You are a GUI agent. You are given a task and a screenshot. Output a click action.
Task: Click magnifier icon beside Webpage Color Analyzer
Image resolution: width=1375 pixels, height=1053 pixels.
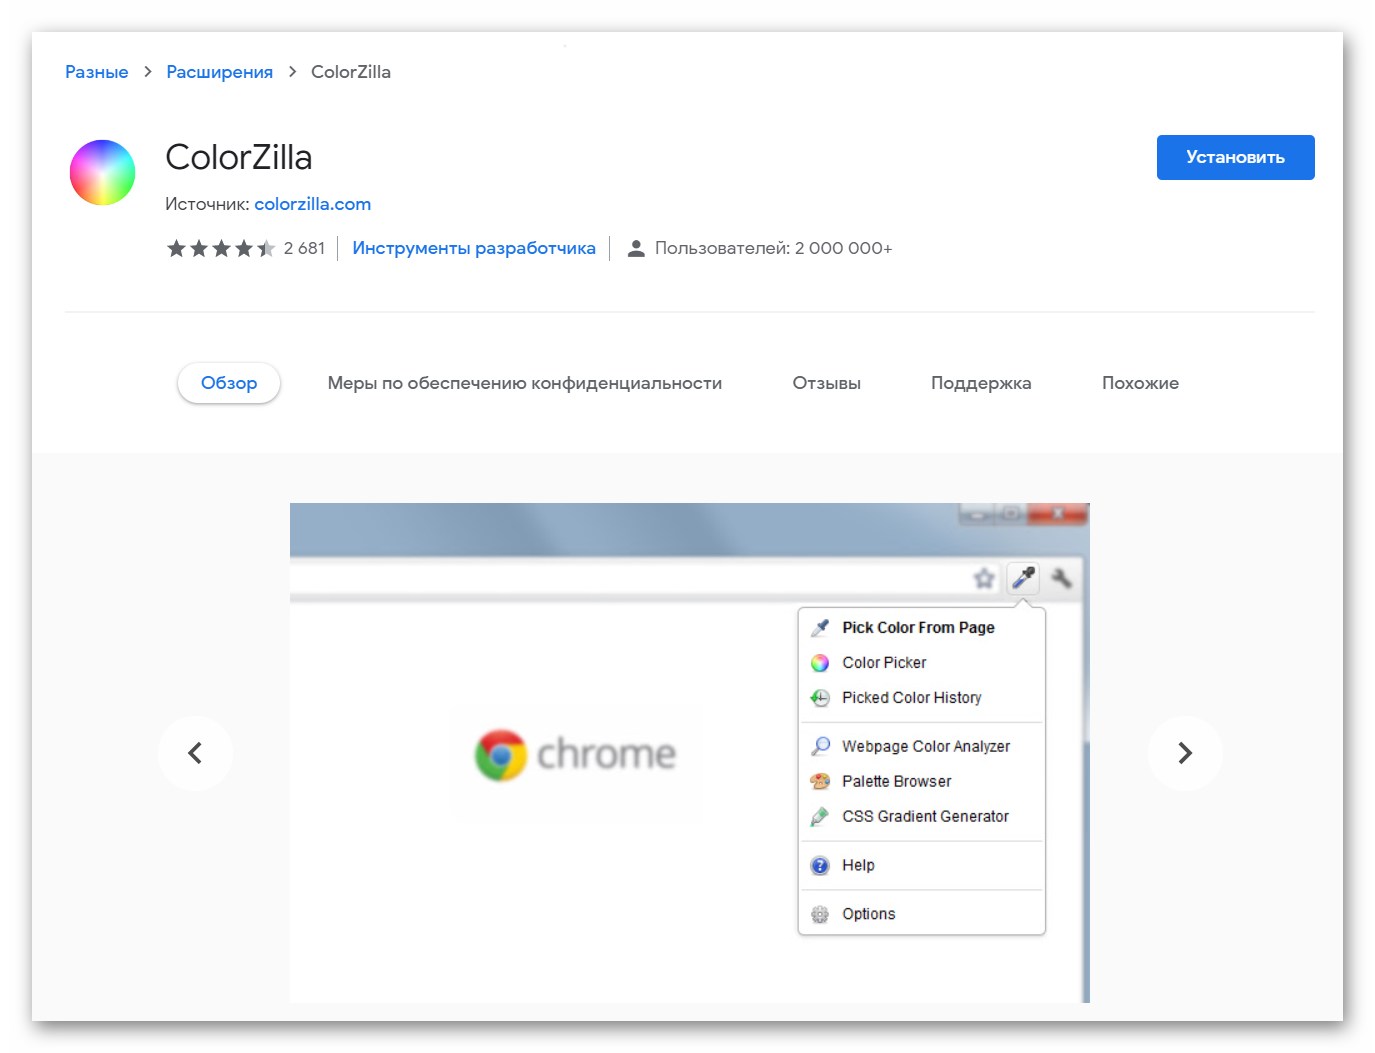click(x=820, y=746)
